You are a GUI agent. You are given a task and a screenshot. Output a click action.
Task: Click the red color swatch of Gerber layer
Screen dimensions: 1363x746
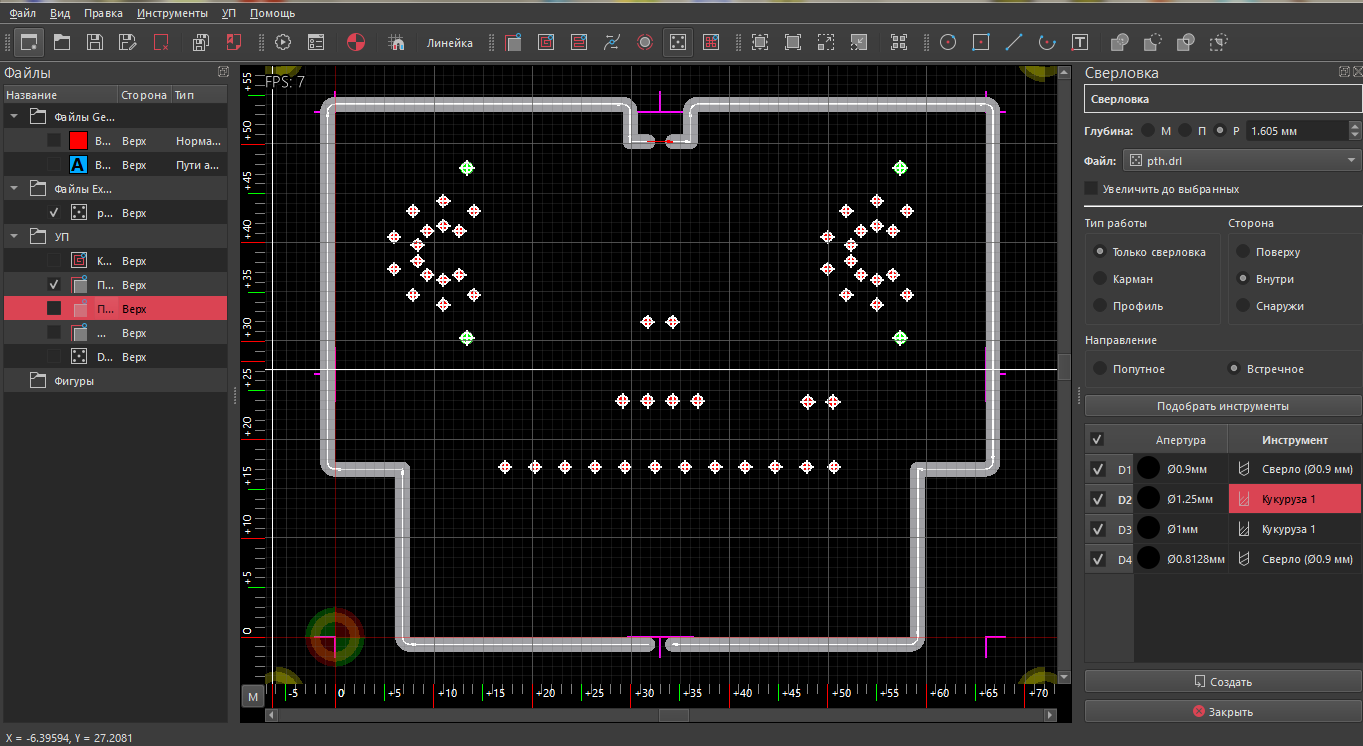pyautogui.click(x=78, y=141)
